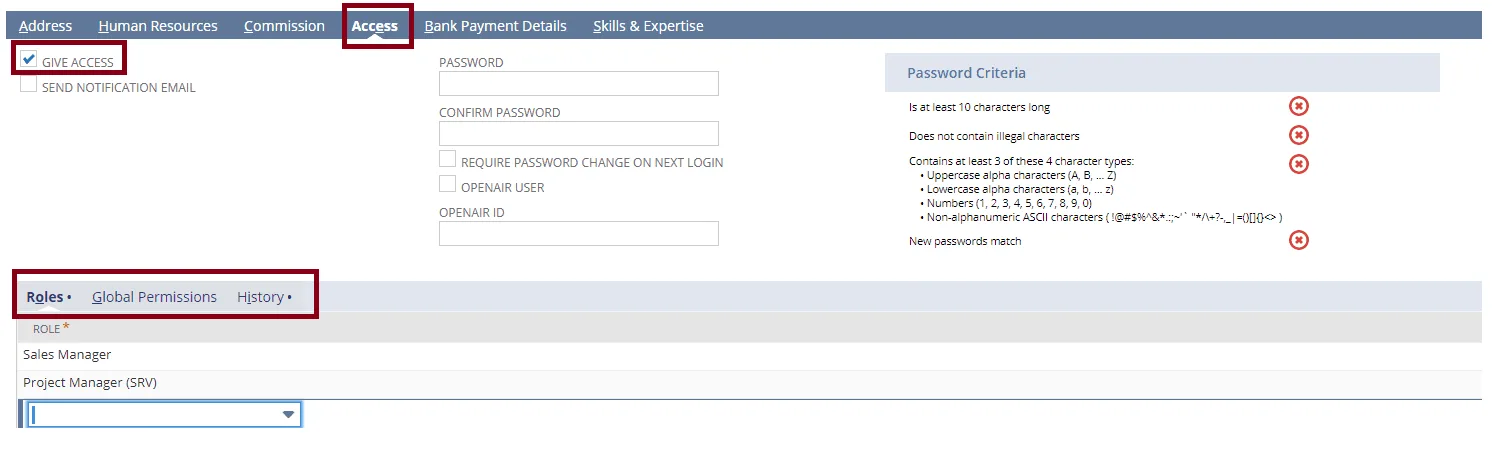Open Skills & Expertise tab

pyautogui.click(x=648, y=26)
